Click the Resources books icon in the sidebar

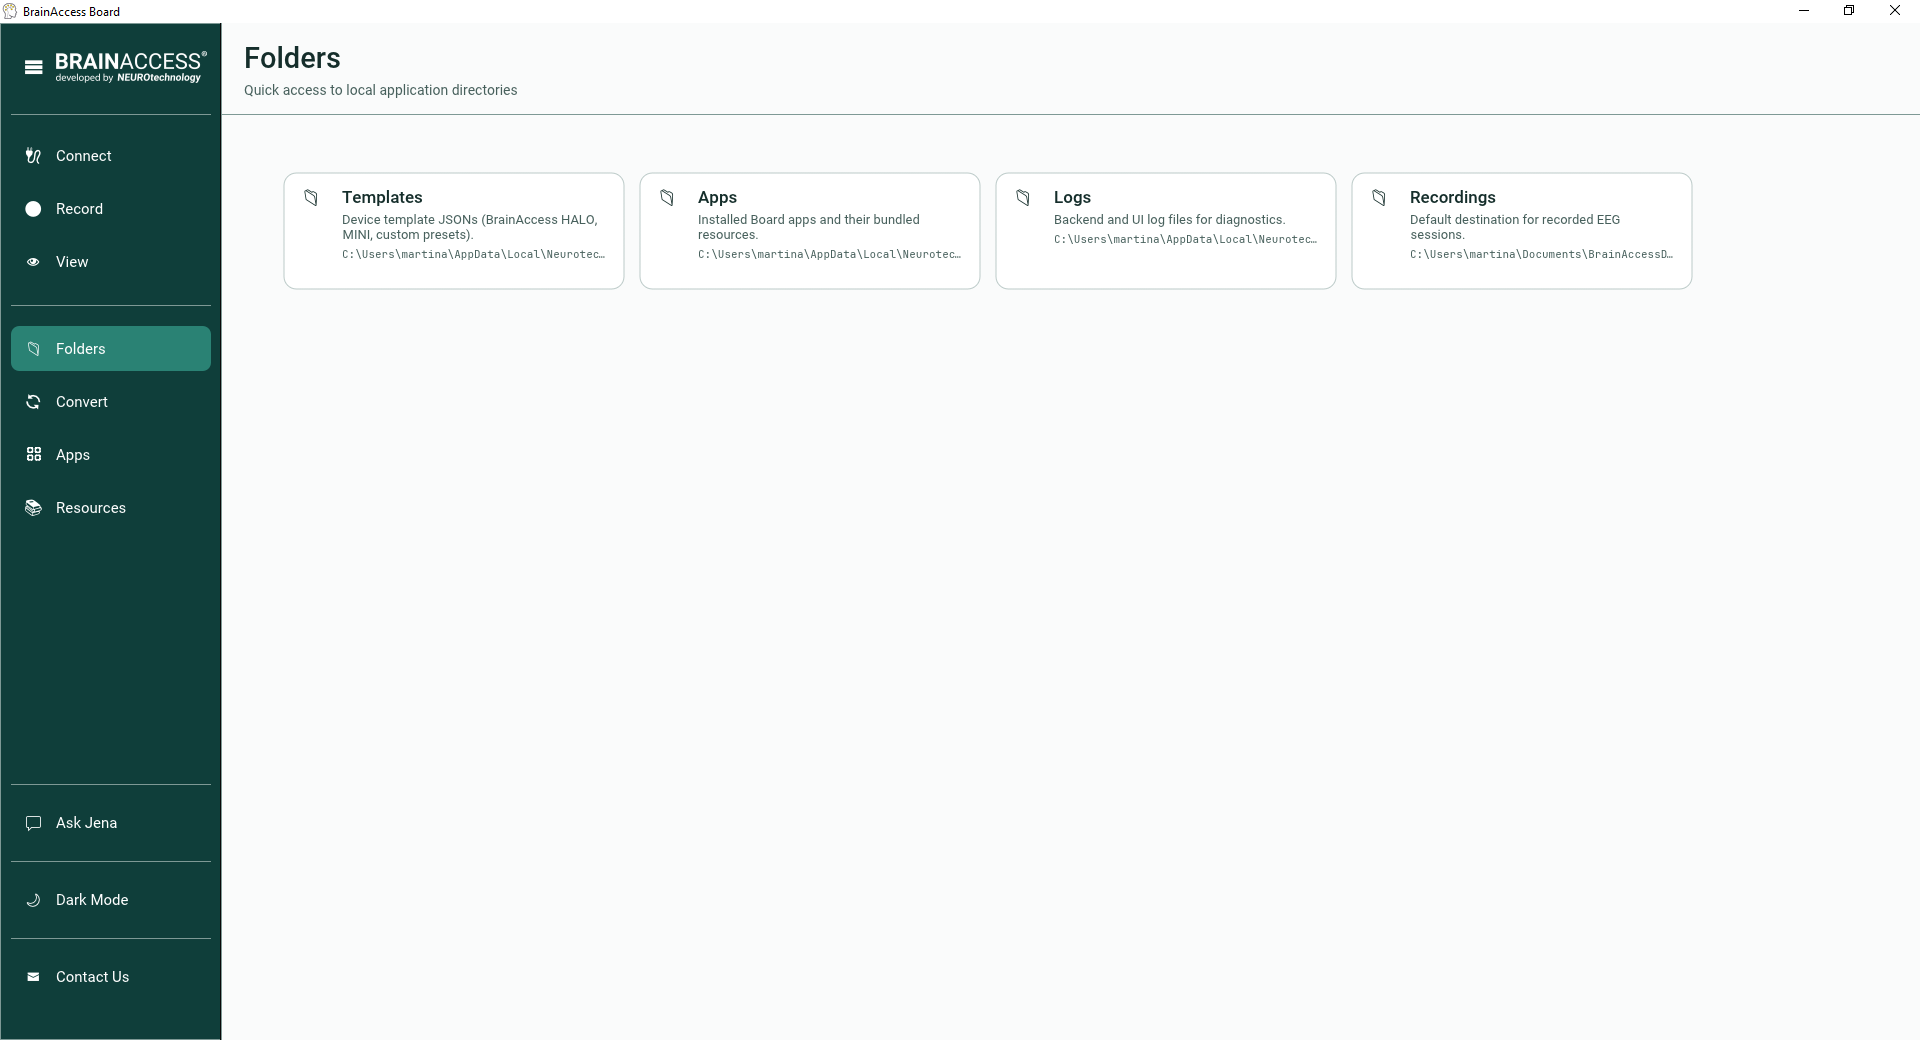click(x=33, y=508)
